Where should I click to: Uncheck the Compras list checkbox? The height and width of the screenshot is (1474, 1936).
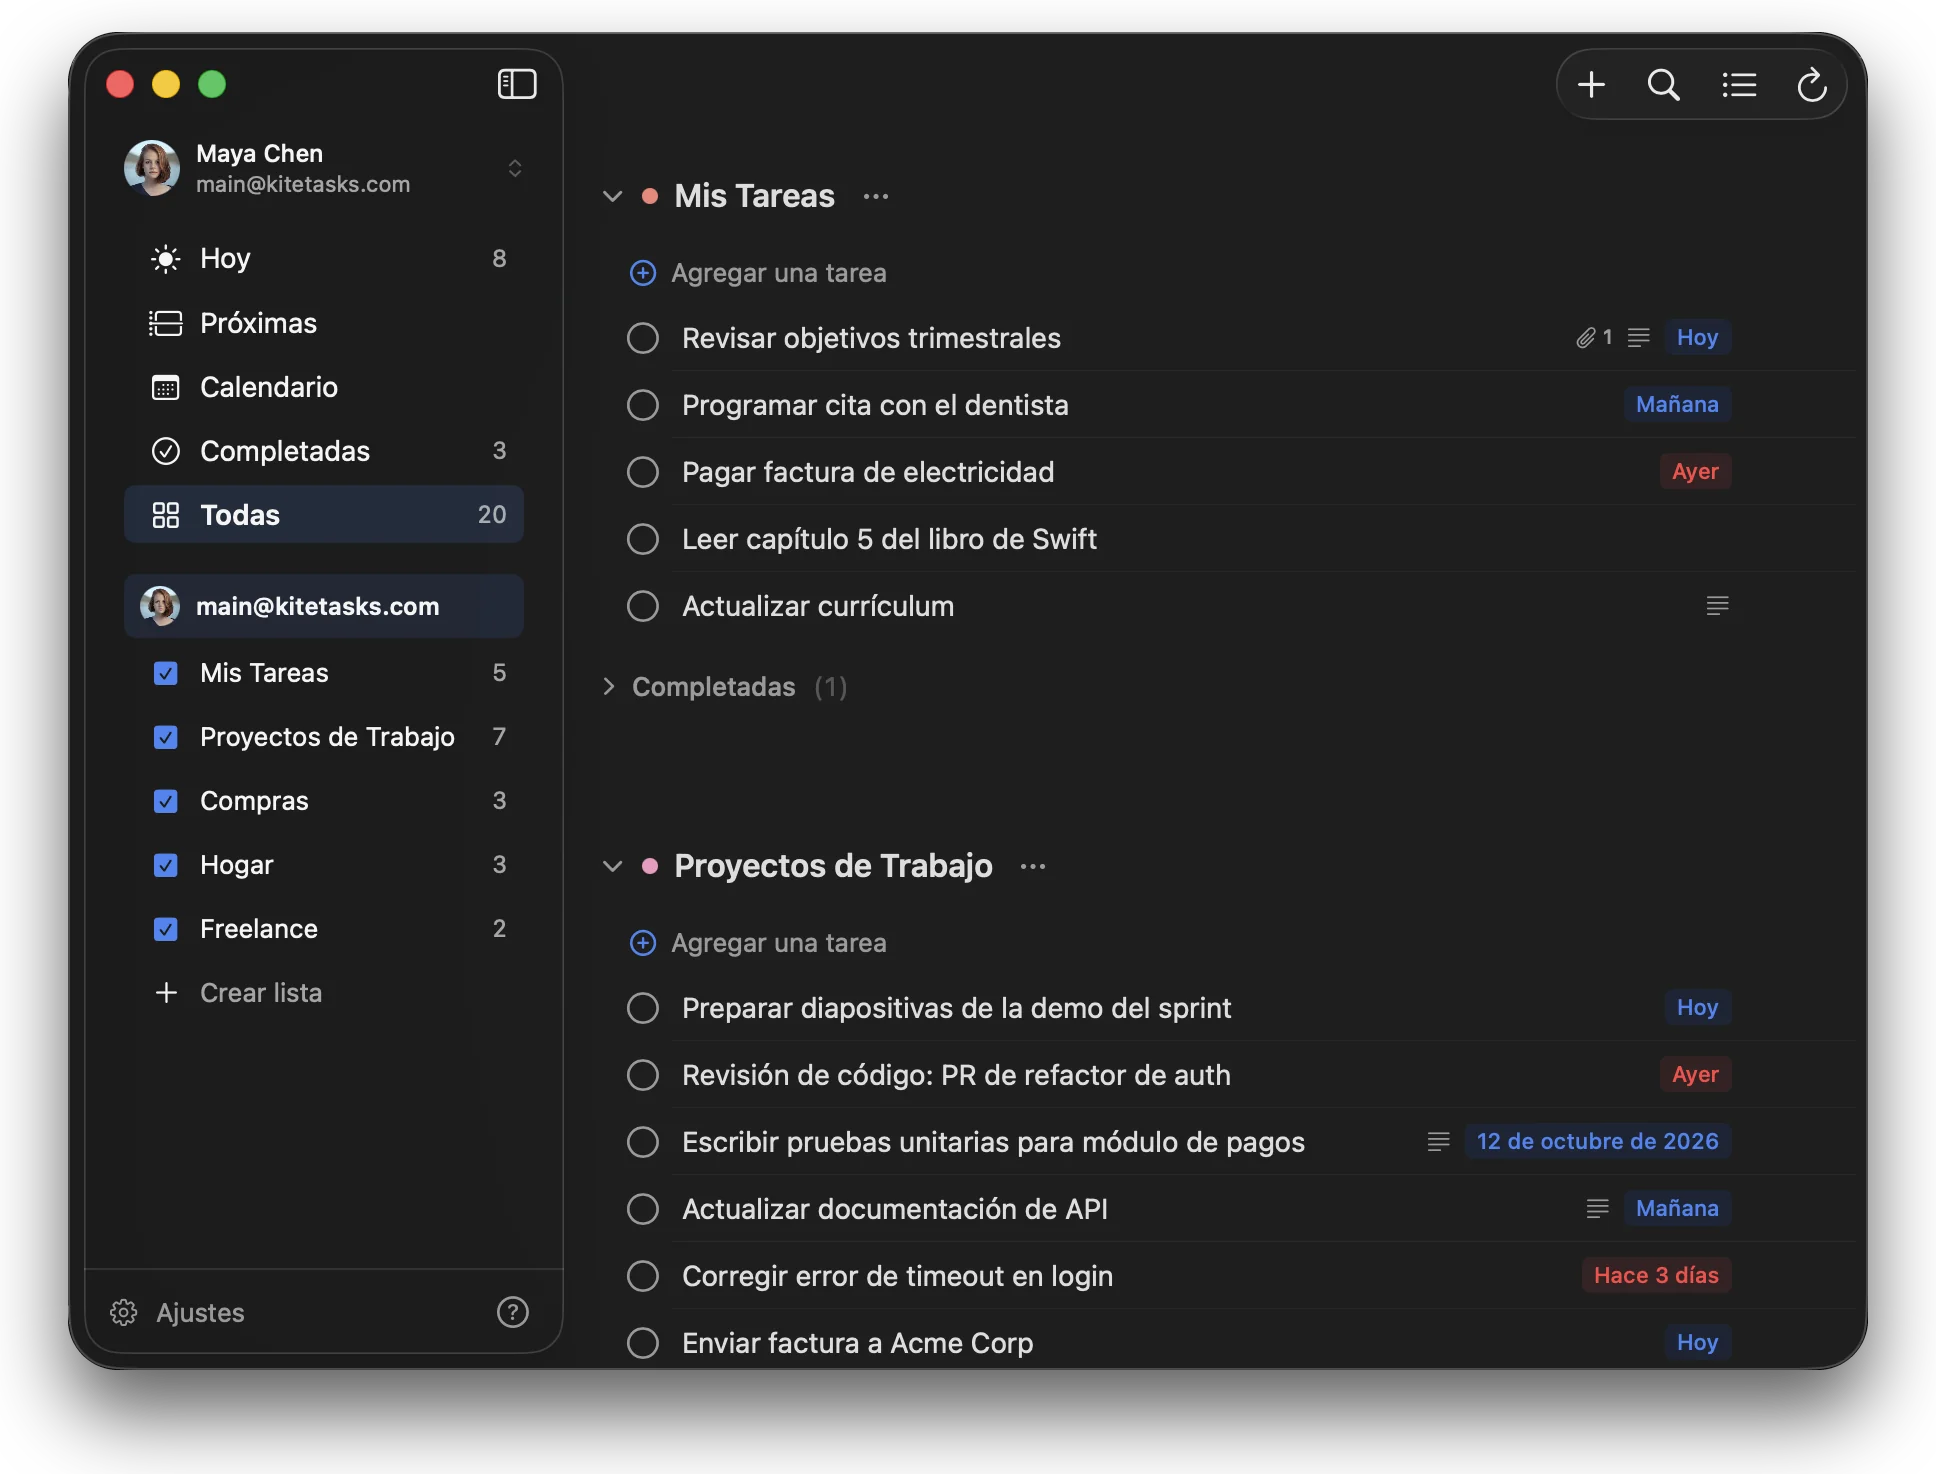pyautogui.click(x=166, y=801)
